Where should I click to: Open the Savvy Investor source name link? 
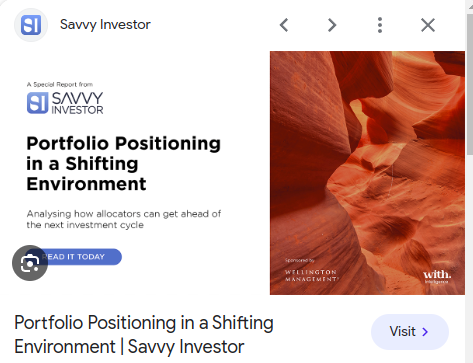point(105,25)
